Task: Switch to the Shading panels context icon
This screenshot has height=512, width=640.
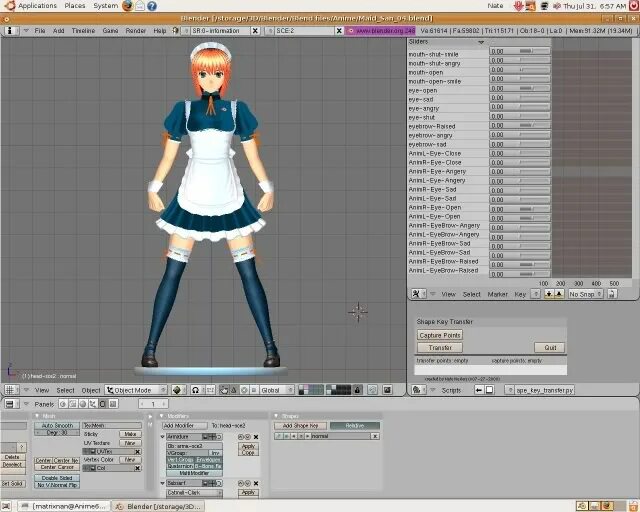Action: 83,404
